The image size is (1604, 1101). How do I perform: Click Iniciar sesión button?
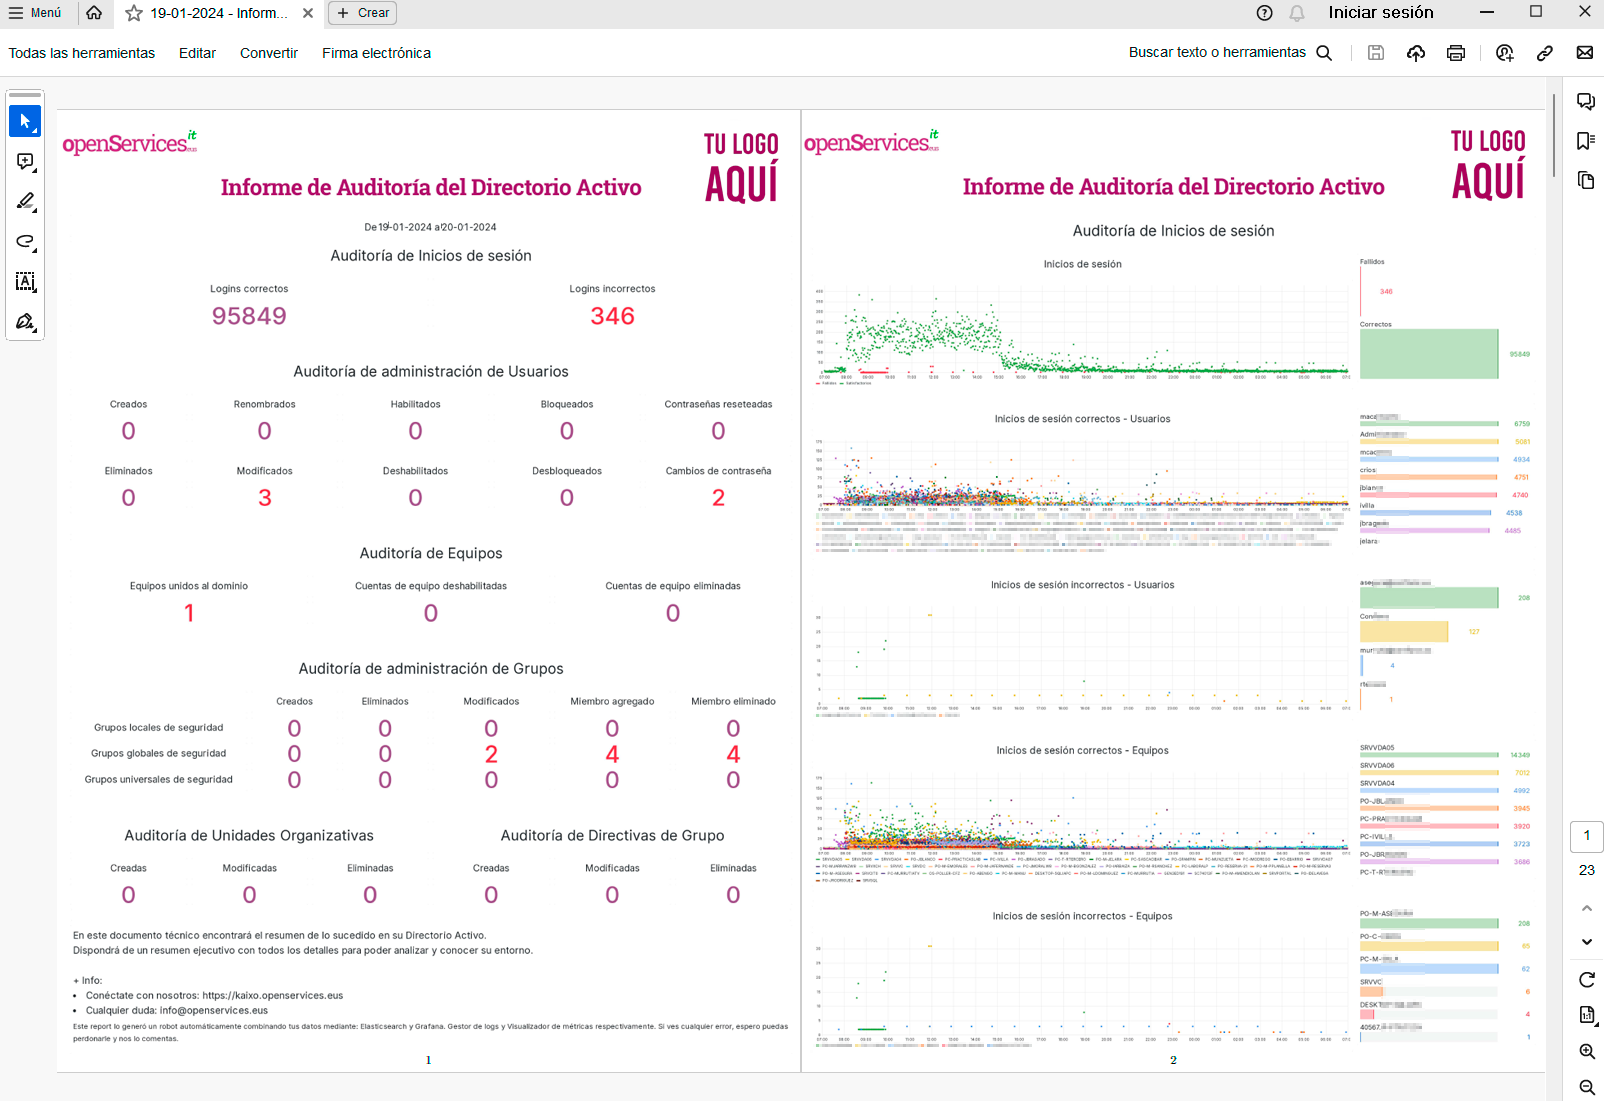point(1380,13)
